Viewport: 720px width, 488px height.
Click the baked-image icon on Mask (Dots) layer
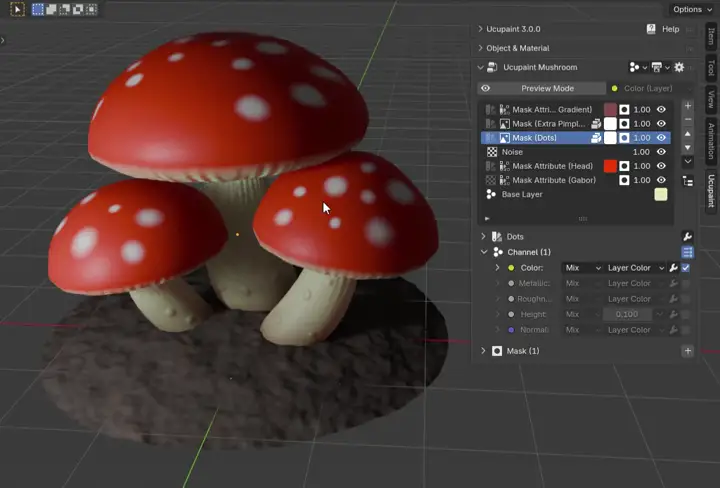596,138
